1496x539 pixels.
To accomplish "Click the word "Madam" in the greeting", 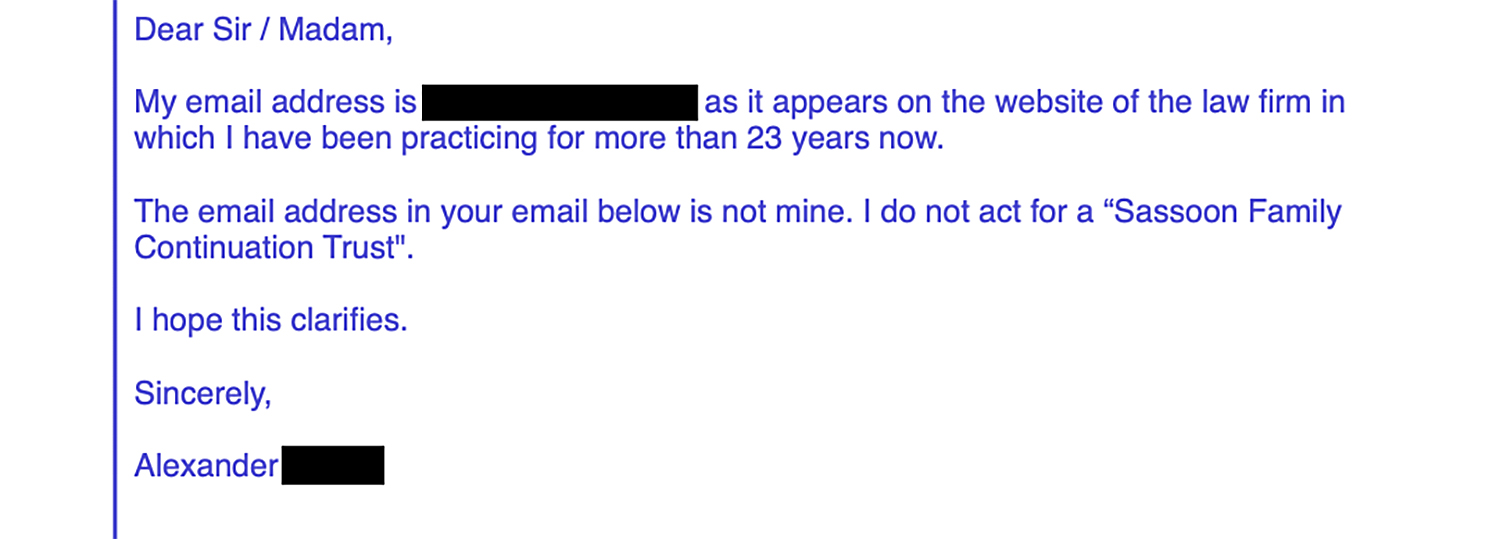I will coord(333,29).
